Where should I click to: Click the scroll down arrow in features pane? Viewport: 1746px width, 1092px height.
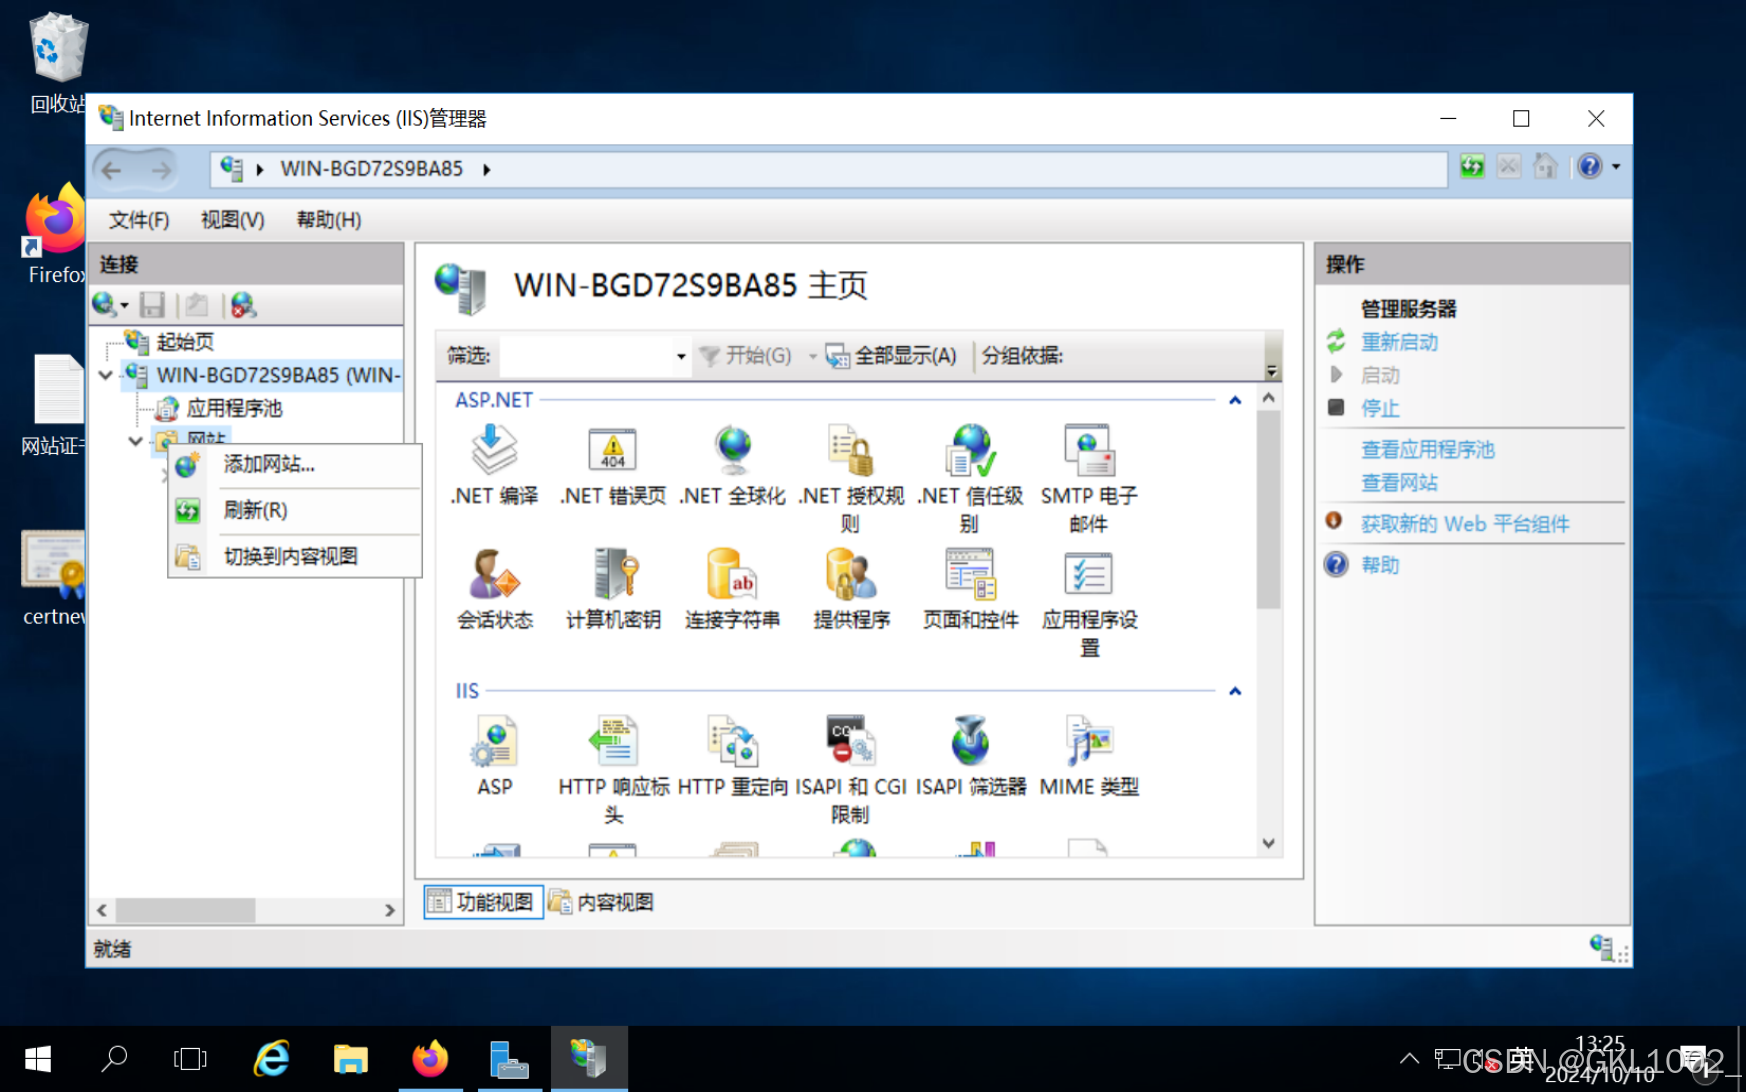pos(1268,843)
